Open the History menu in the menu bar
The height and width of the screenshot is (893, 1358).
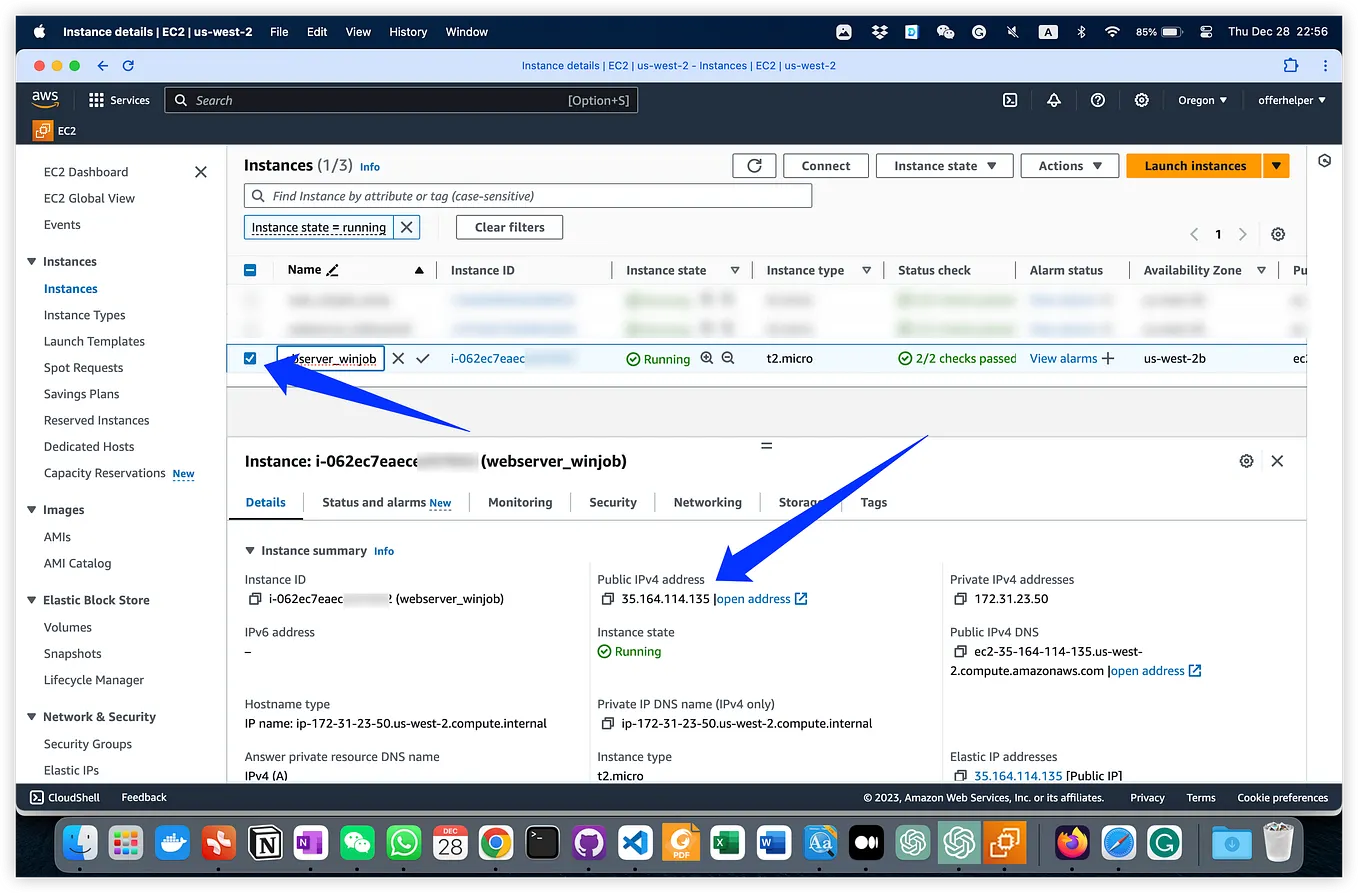pos(408,31)
